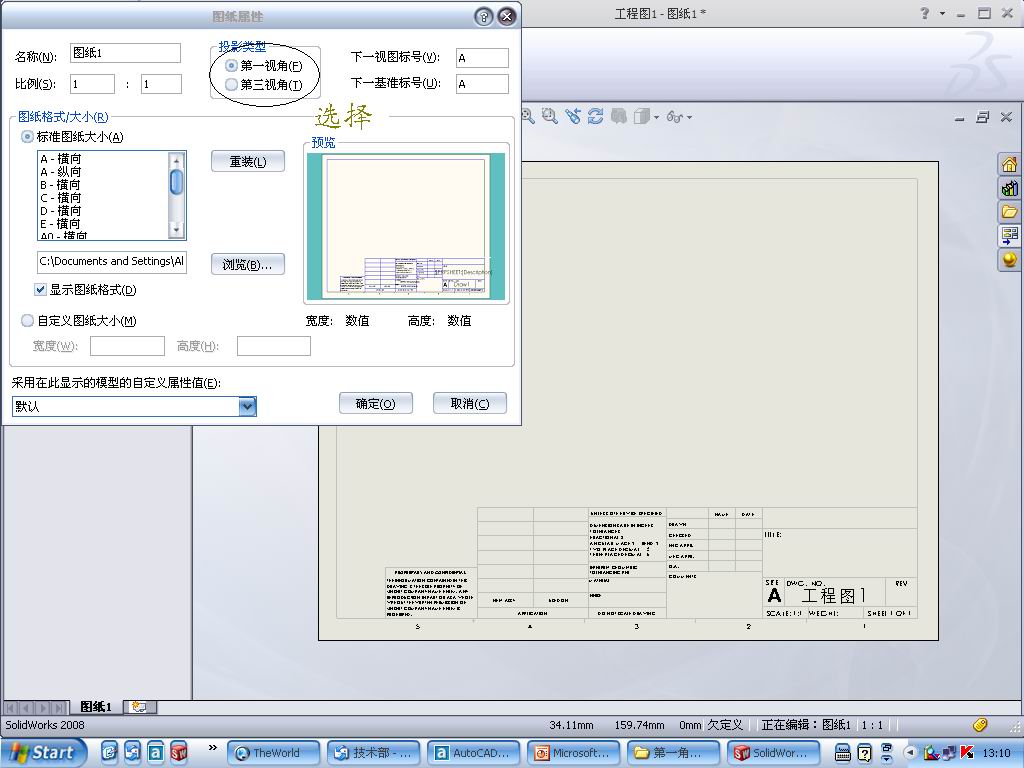This screenshot has width=1024, height=768.
Task: Click the last sheet navigation arrow
Action: tap(59, 707)
